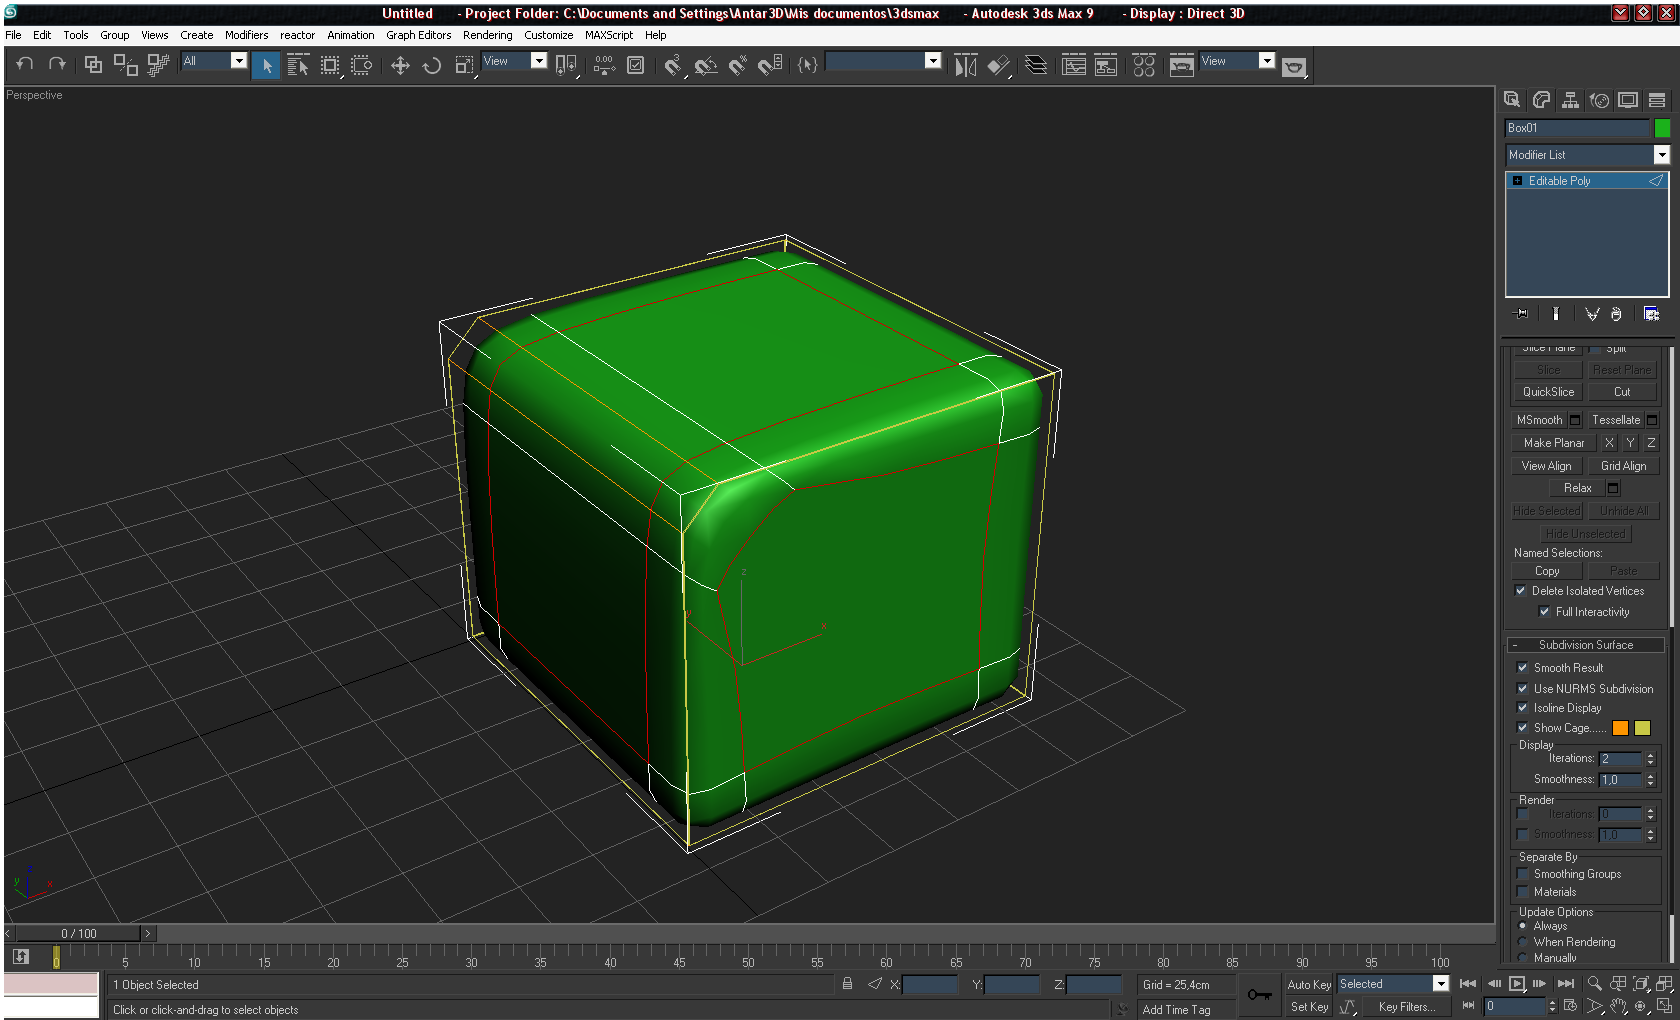Toggle the Angle Snap icon
This screenshot has width=1680, height=1020.
click(706, 65)
